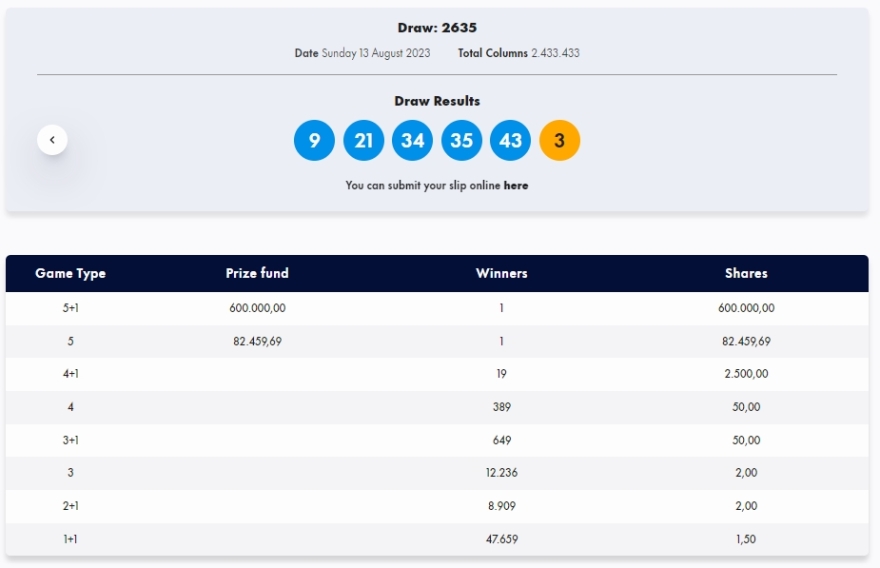Click the Shares column header
Image resolution: width=880 pixels, height=568 pixels.
tap(746, 273)
